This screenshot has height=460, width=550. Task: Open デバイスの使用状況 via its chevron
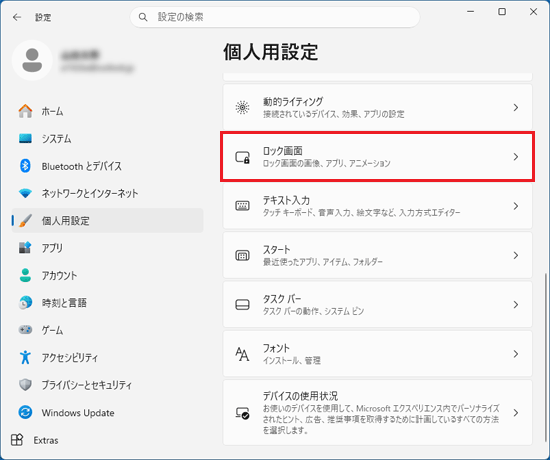click(x=516, y=413)
